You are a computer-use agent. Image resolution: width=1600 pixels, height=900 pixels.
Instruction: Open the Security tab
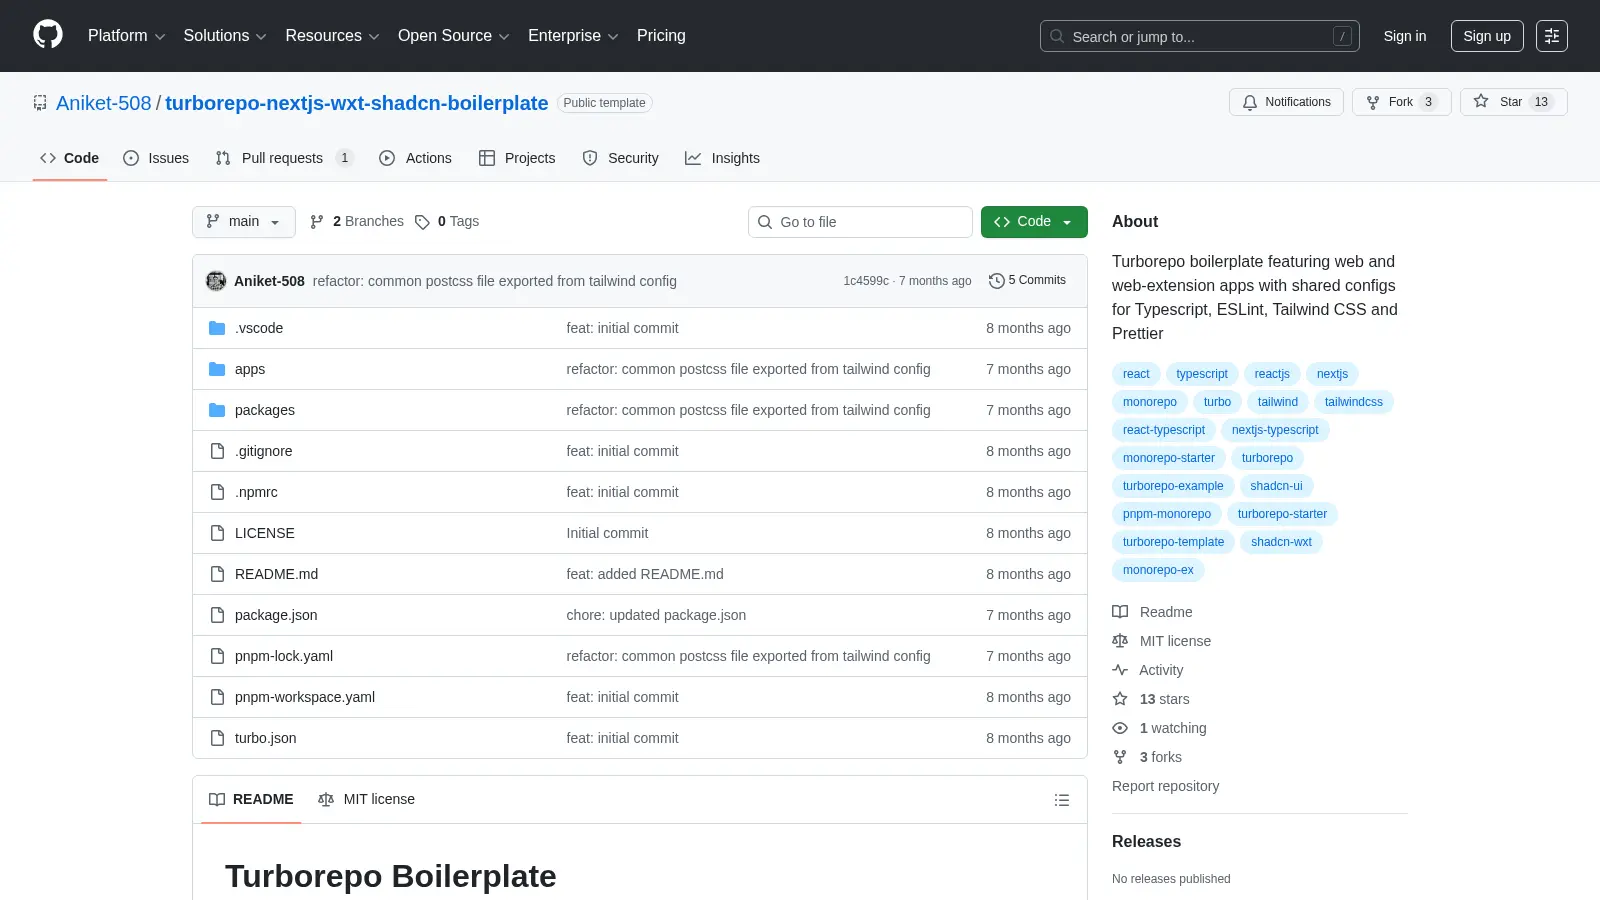[x=620, y=158]
